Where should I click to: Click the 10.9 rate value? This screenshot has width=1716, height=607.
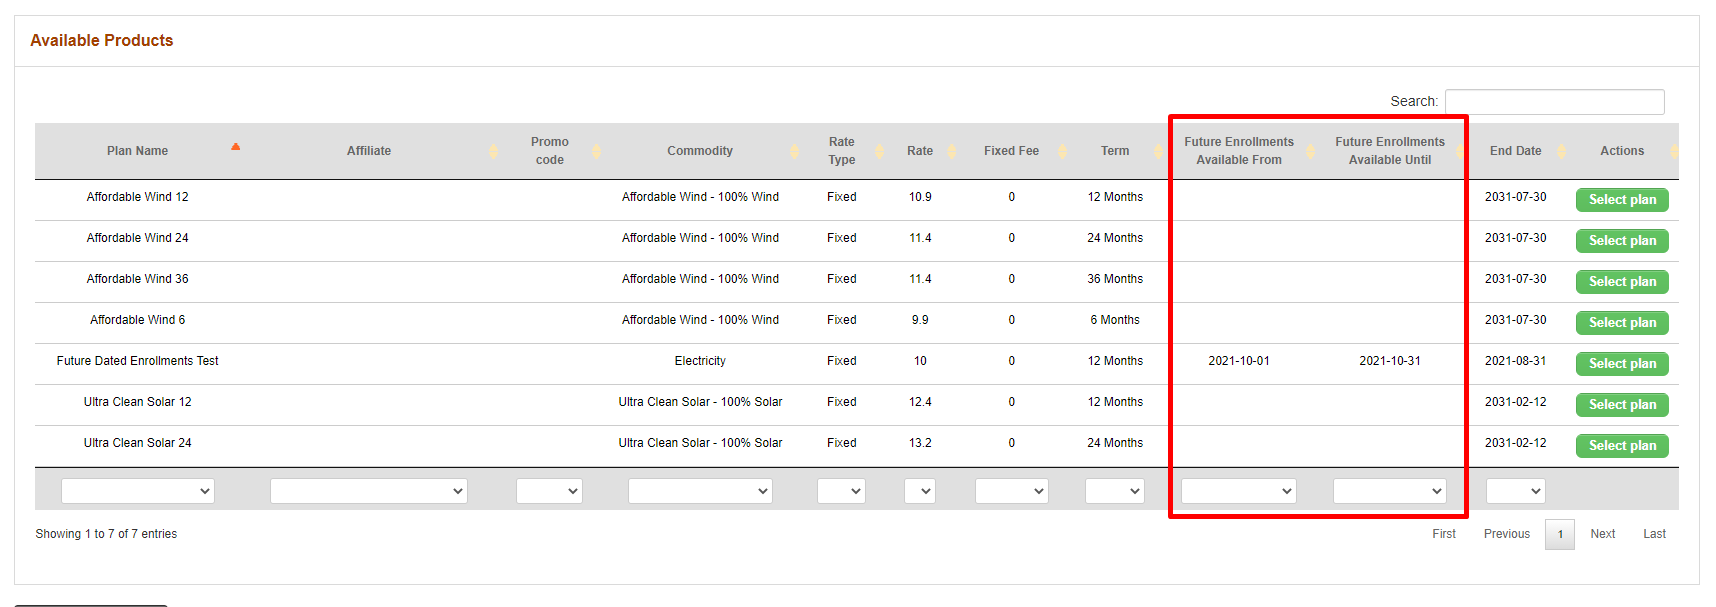click(x=920, y=197)
